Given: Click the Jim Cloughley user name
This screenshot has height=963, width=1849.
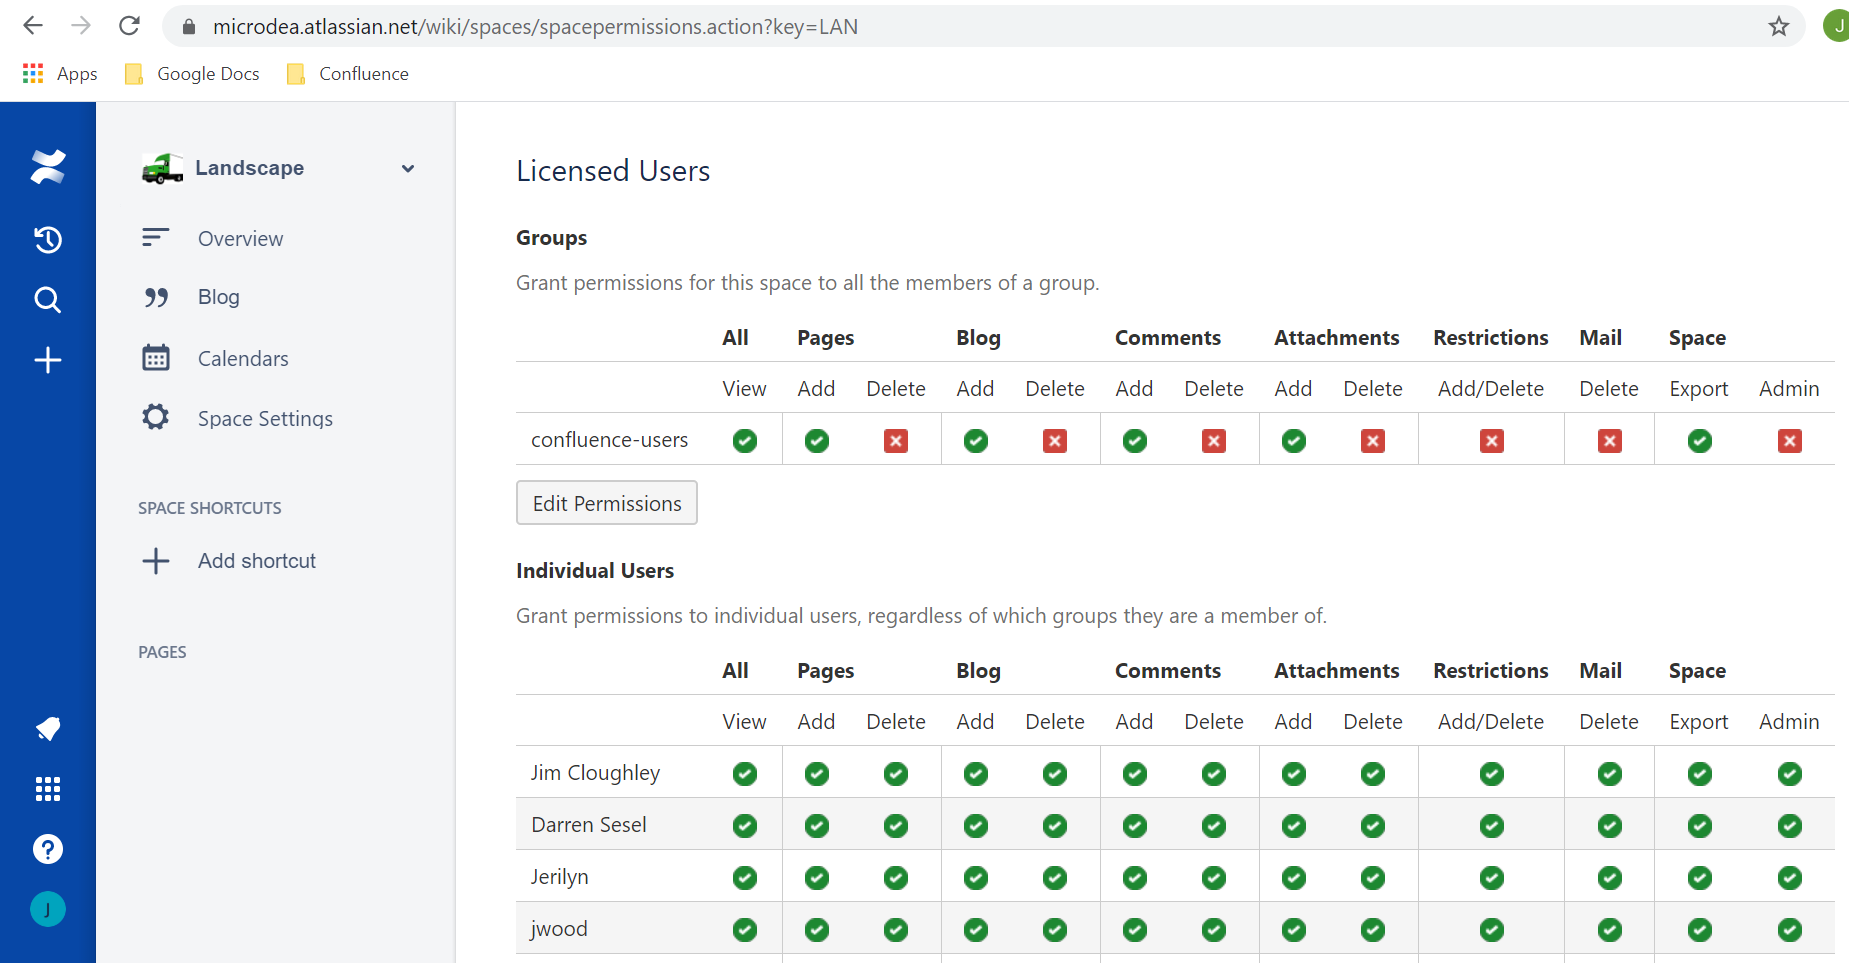Looking at the screenshot, I should (x=595, y=773).
